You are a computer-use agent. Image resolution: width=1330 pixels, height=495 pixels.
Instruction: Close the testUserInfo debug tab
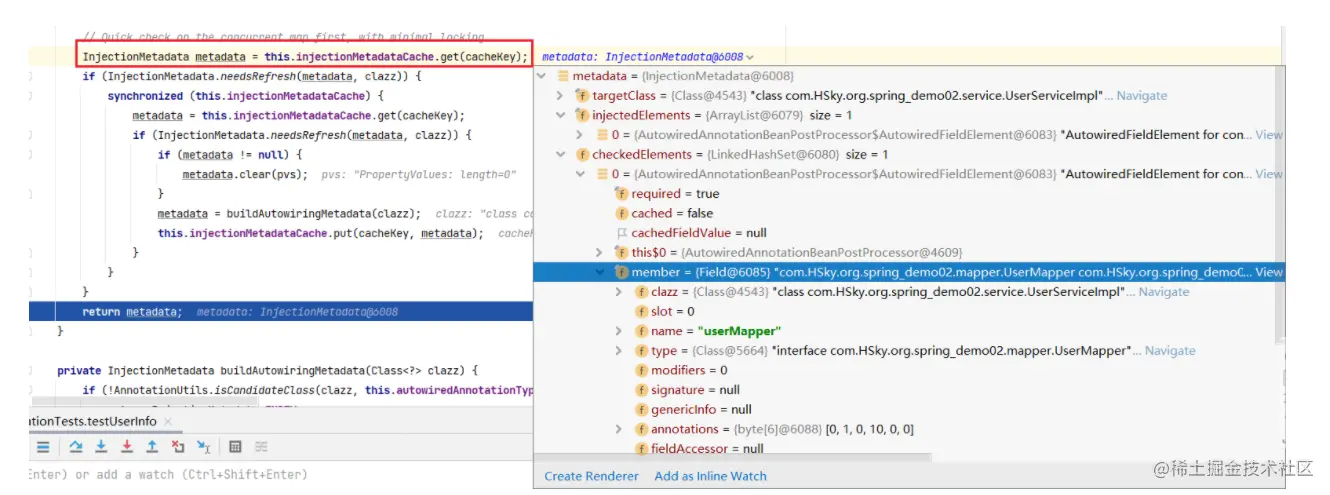click(166, 421)
